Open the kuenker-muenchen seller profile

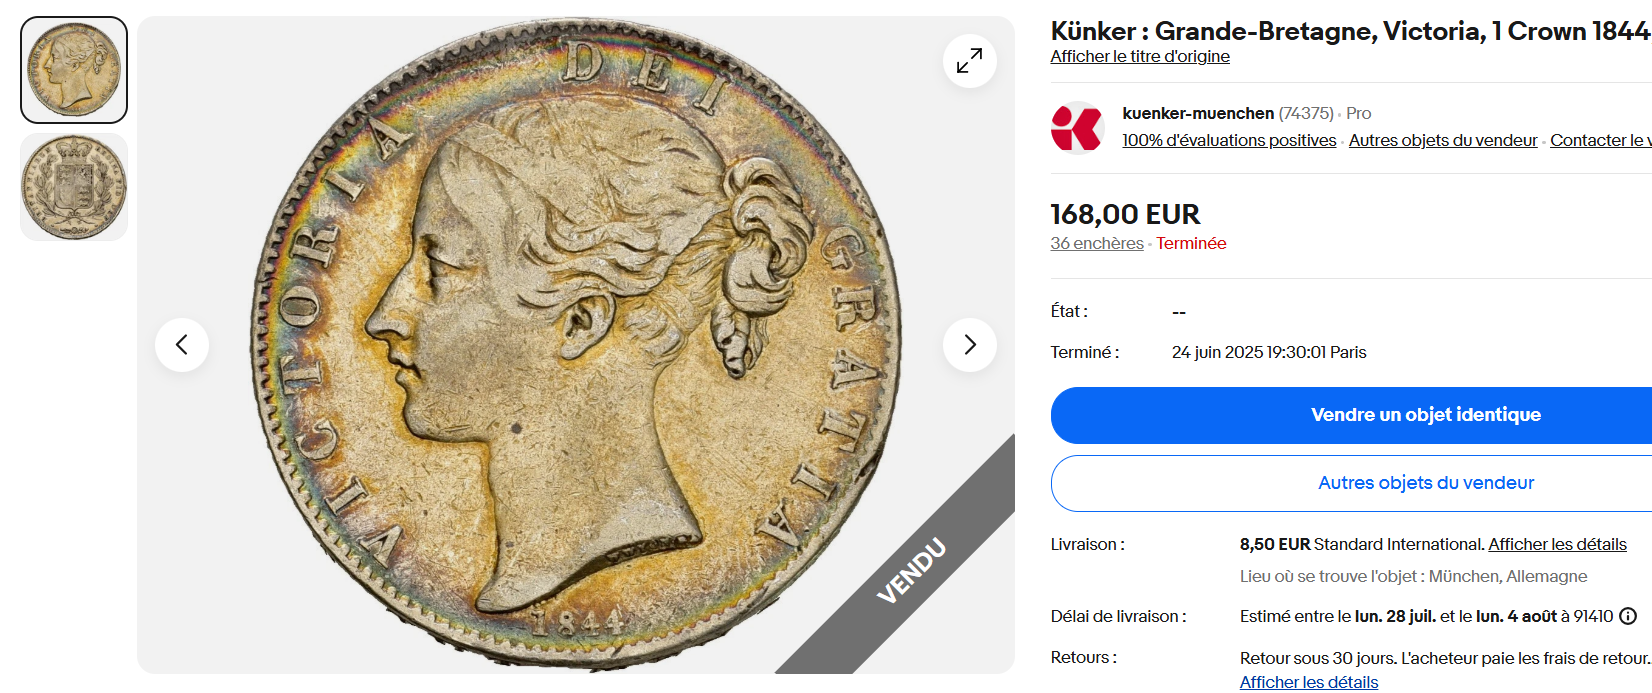pos(1198,113)
